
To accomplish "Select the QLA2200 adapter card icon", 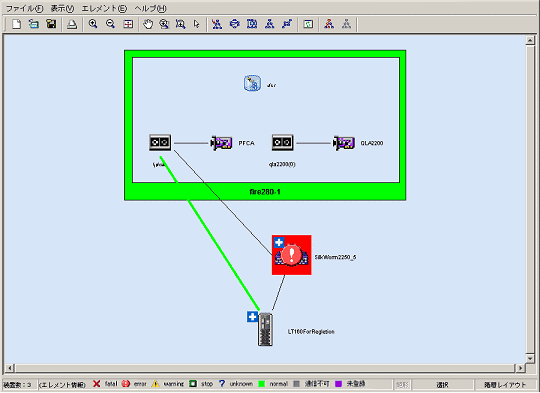I will tap(344, 143).
